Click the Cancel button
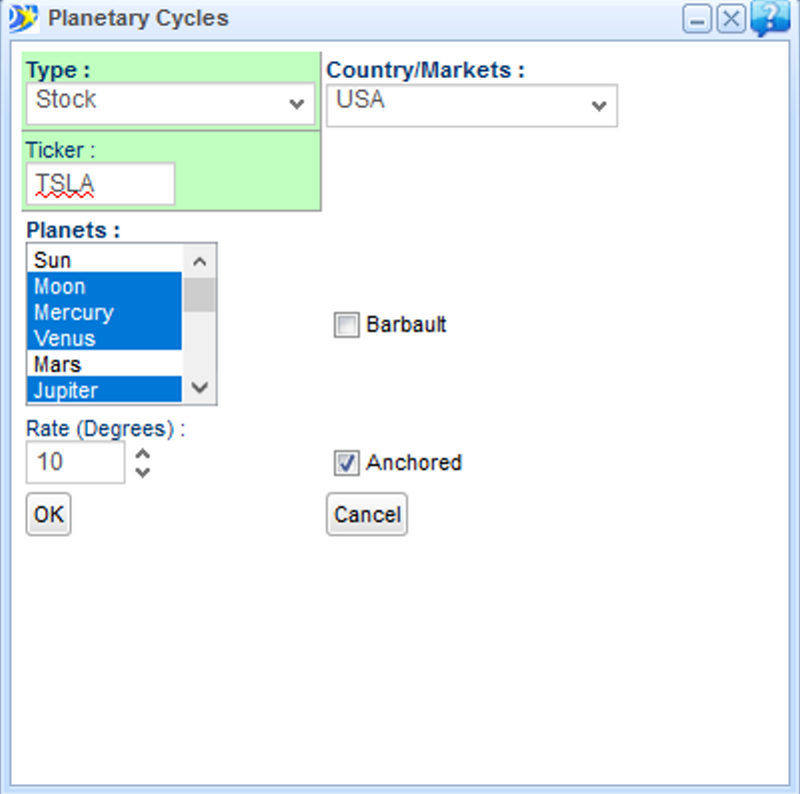800x794 pixels. coord(367,515)
